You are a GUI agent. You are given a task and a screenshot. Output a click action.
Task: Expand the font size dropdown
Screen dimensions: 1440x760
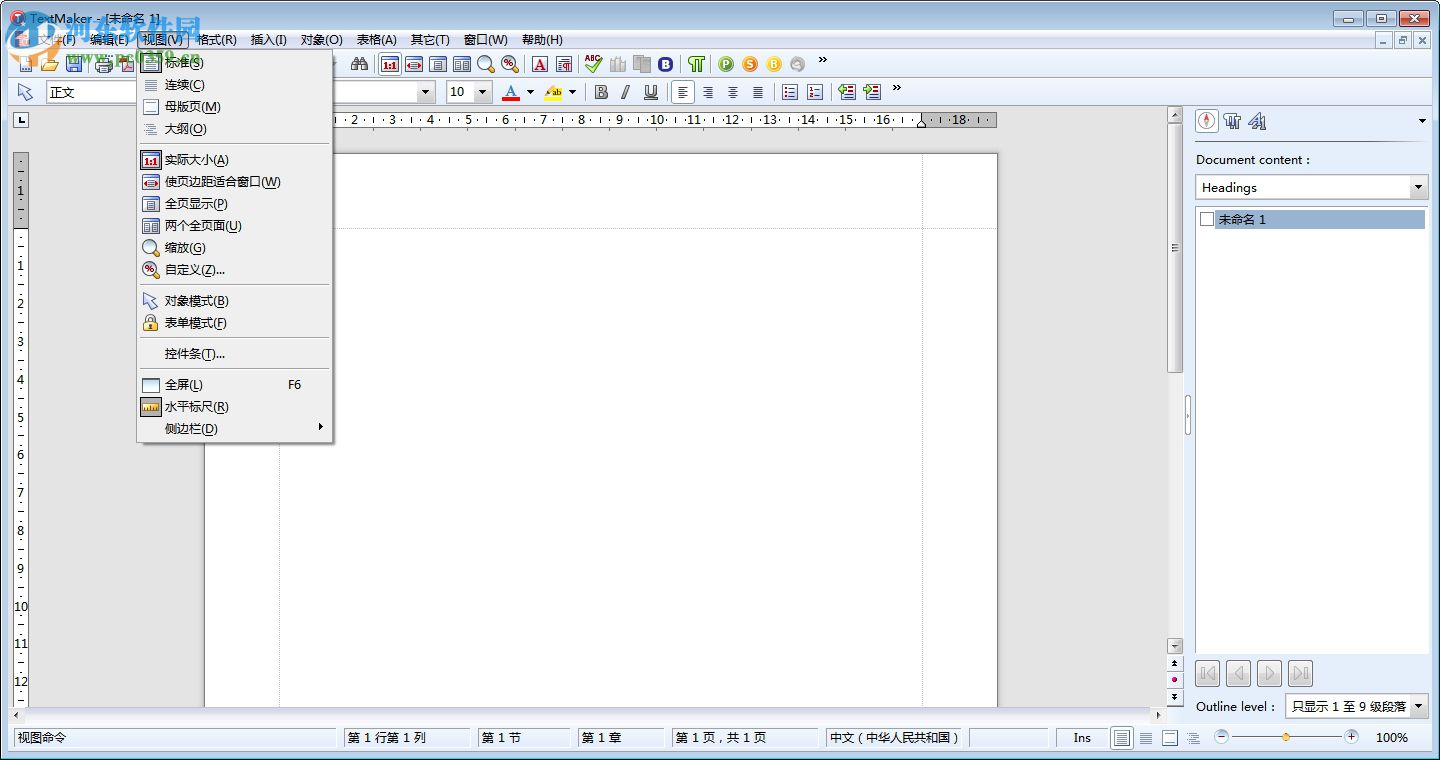tap(483, 92)
